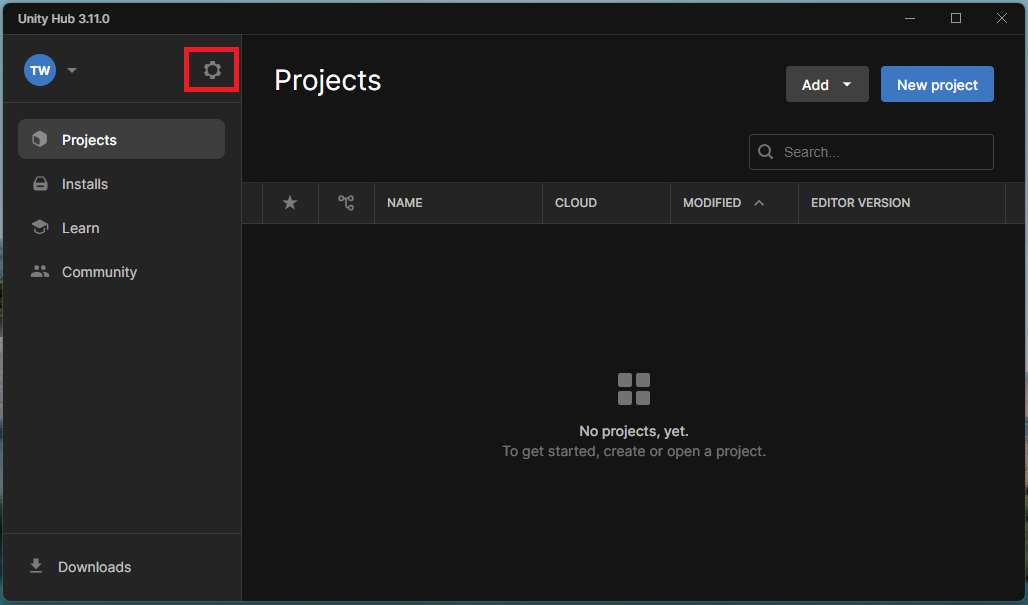
Task: Select Projects in the sidebar
Action: (121, 139)
